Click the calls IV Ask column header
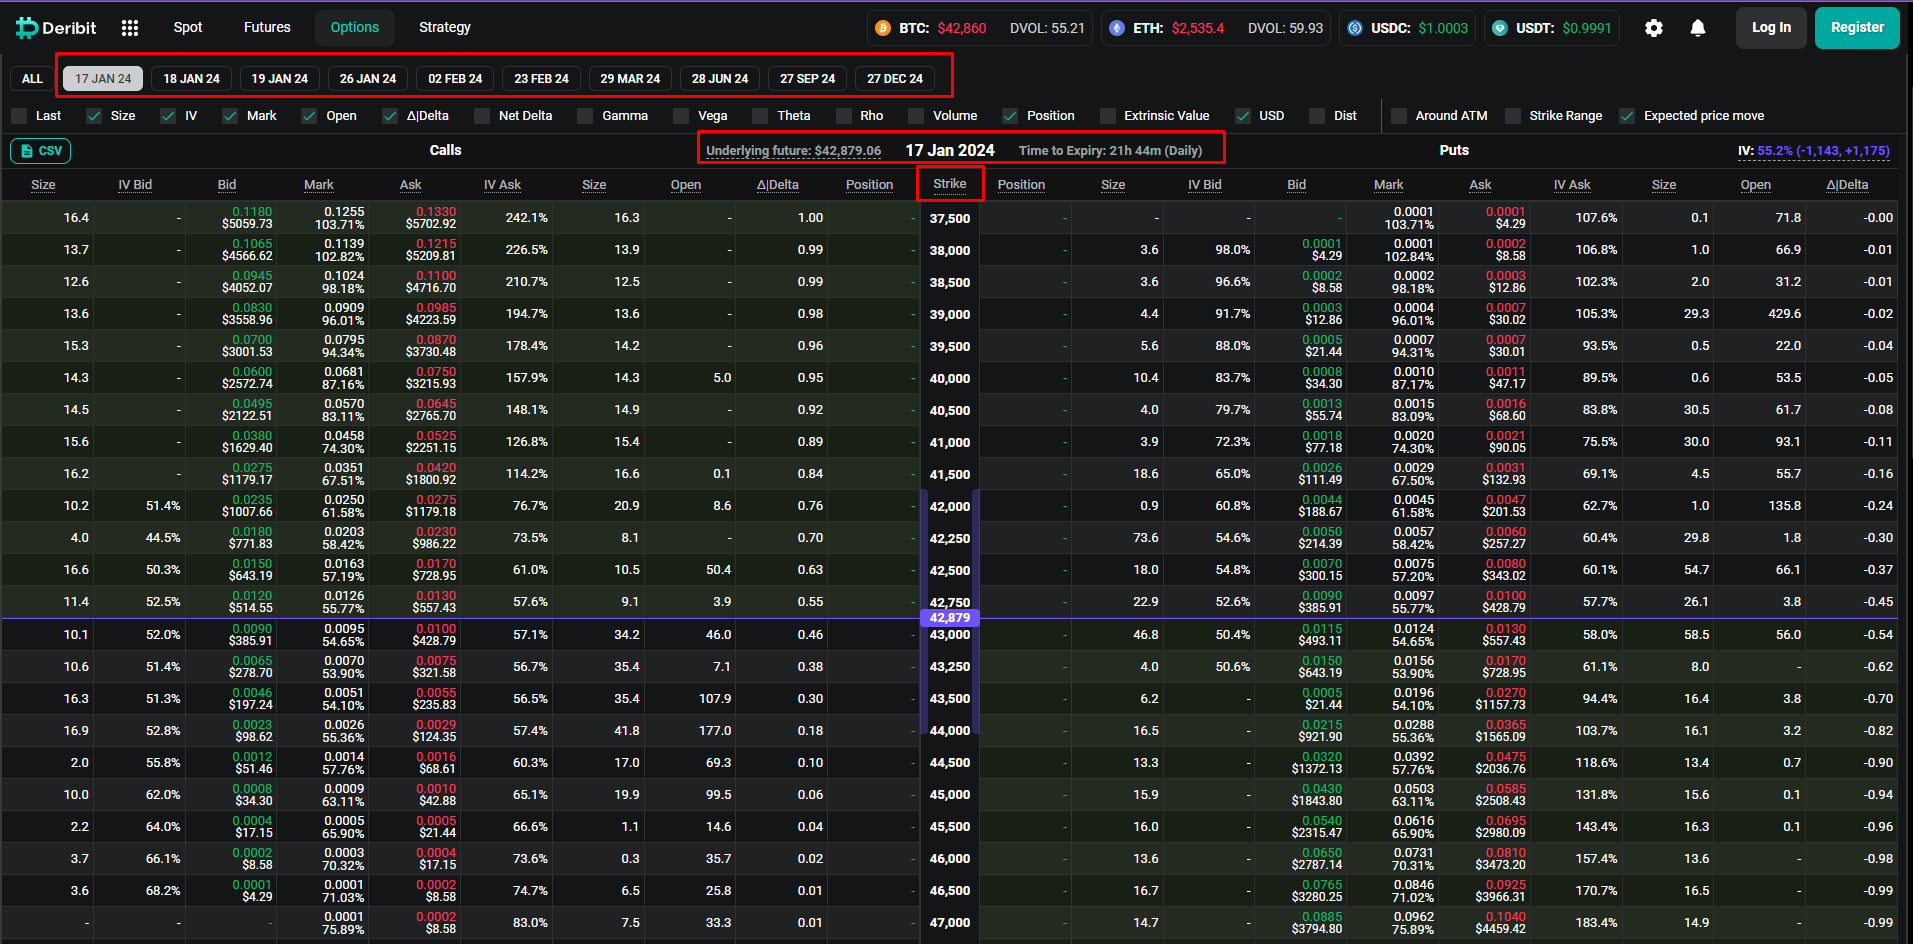 [x=503, y=185]
